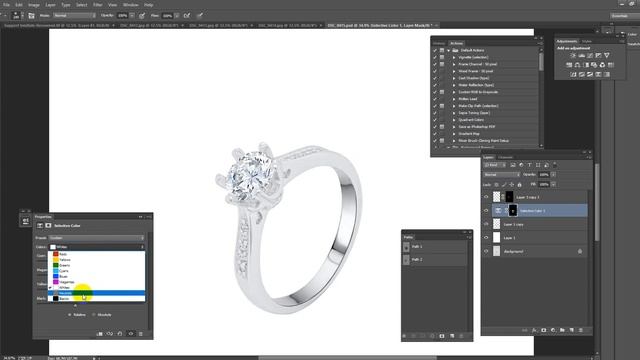Viewport: 640px width, 360px height.
Task: Hide the Layer 1 copy 3 layer
Action: (x=486, y=197)
